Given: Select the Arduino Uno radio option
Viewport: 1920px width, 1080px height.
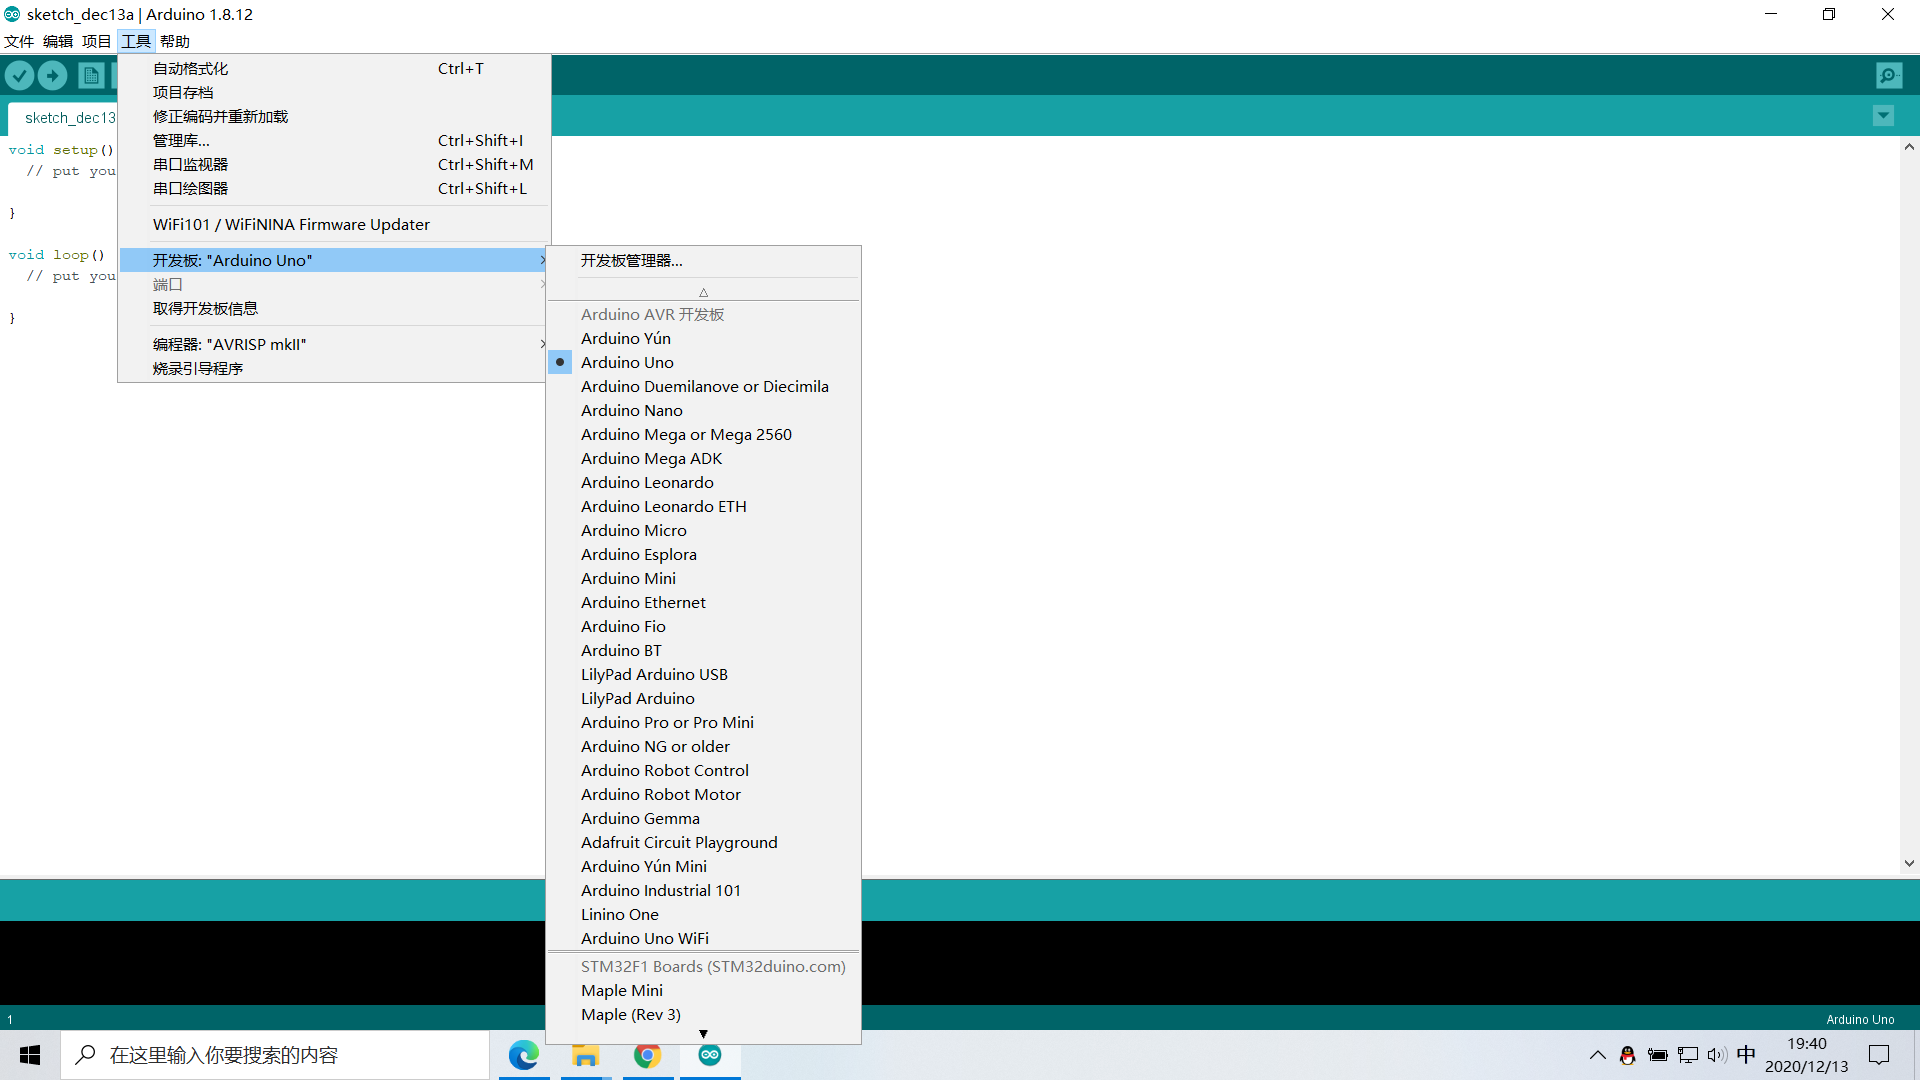Looking at the screenshot, I should coord(627,362).
